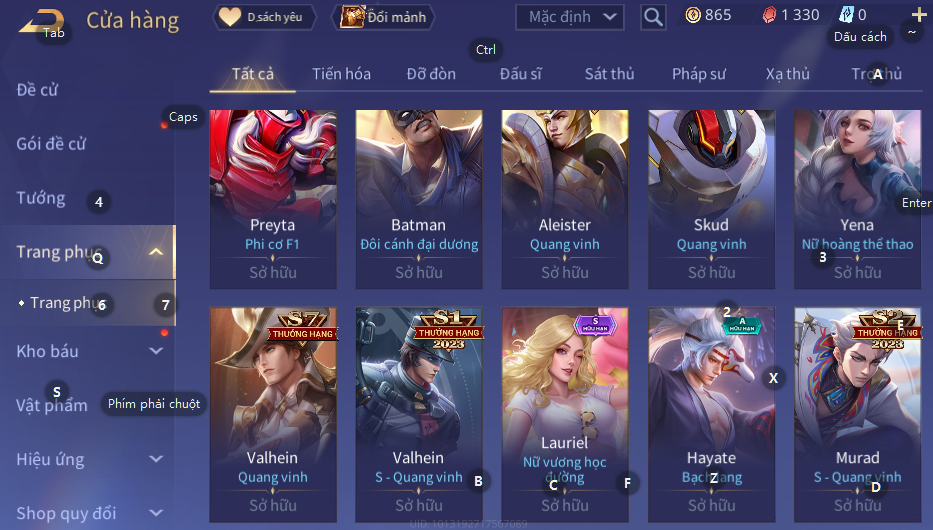The width and height of the screenshot is (933, 530).
Task: Select the Batman Đôi cánh đại dương skin
Action: click(x=419, y=199)
